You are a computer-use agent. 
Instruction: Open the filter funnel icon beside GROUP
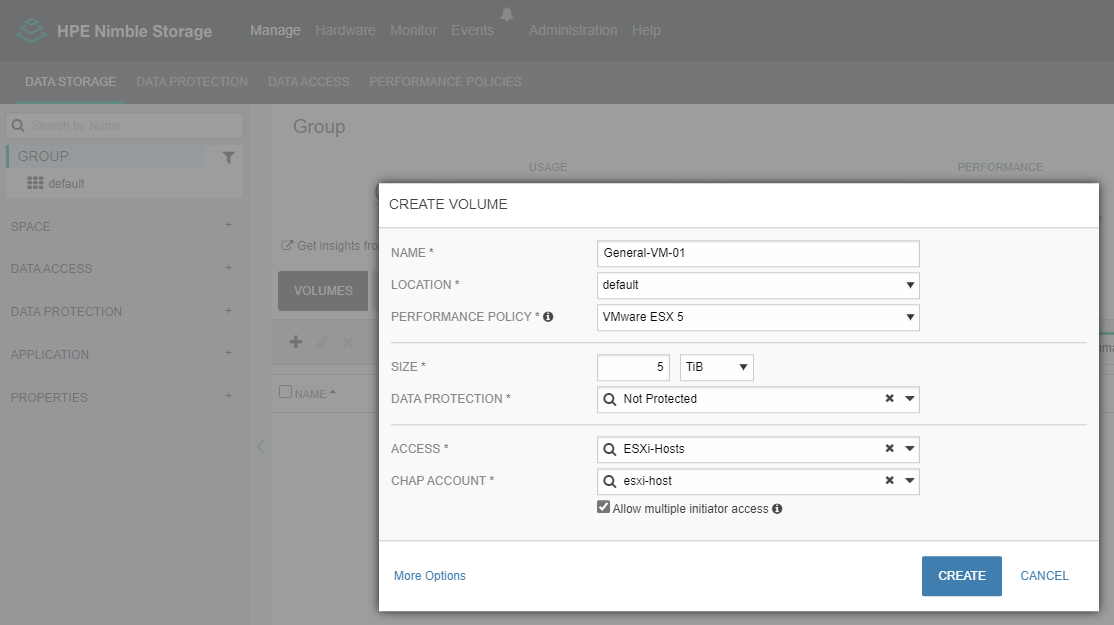(228, 157)
